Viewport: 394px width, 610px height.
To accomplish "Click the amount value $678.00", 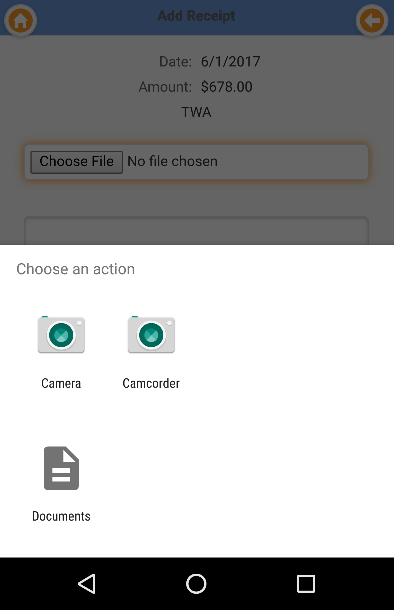I will (x=226, y=87).
